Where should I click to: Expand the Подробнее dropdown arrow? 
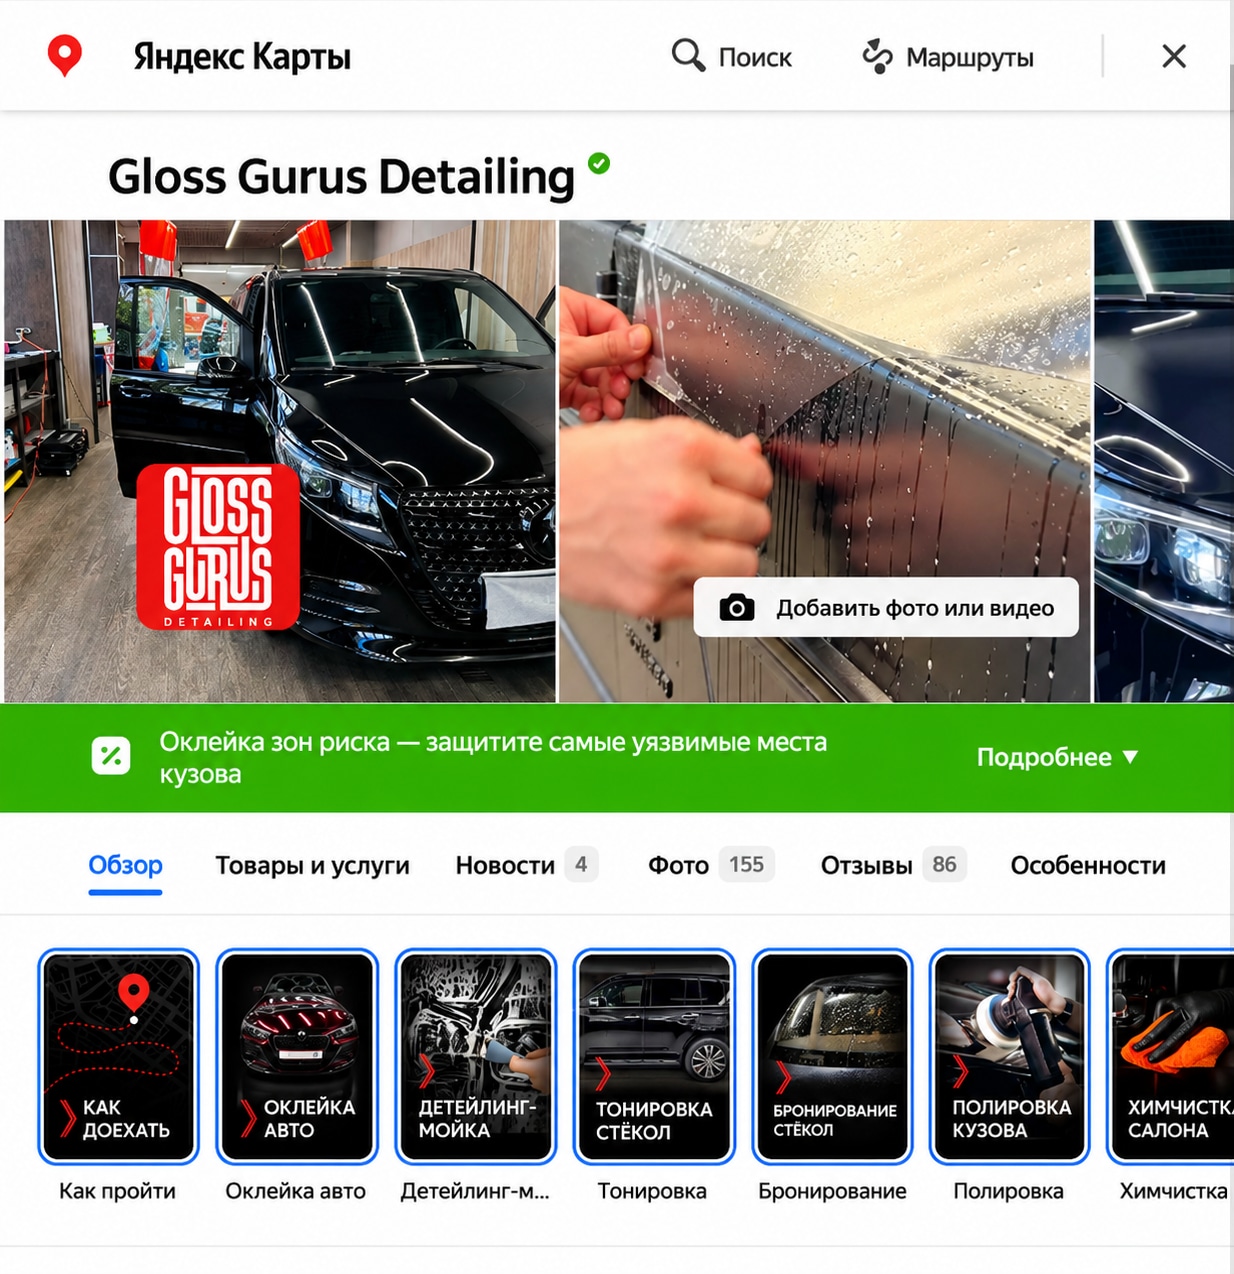(x=1130, y=757)
